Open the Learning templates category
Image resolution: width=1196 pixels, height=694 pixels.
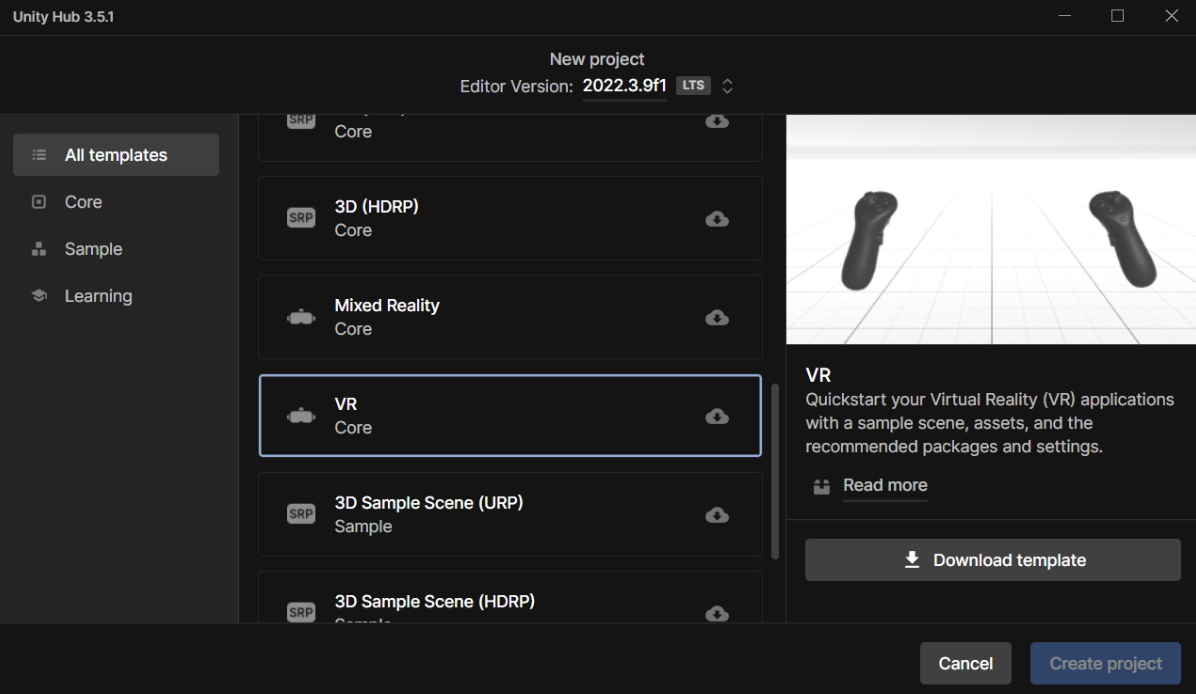click(x=98, y=296)
